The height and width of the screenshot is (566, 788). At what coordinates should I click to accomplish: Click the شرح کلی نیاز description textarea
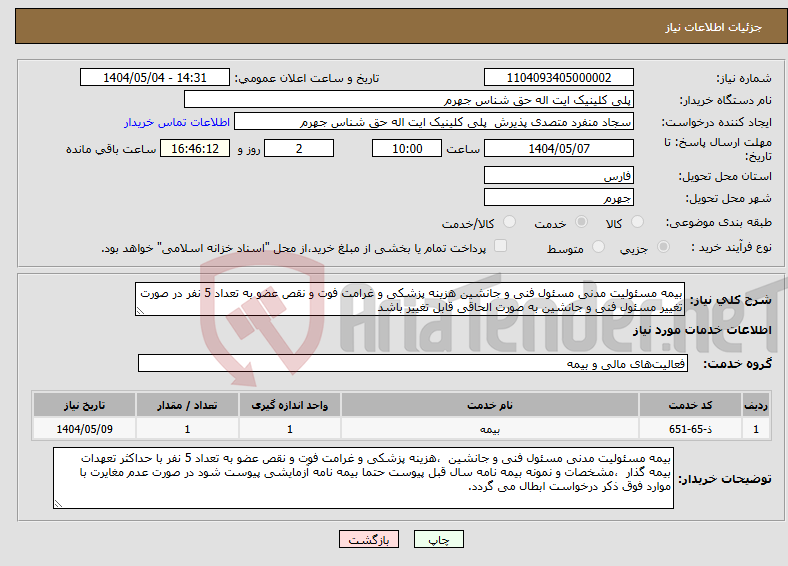410,299
